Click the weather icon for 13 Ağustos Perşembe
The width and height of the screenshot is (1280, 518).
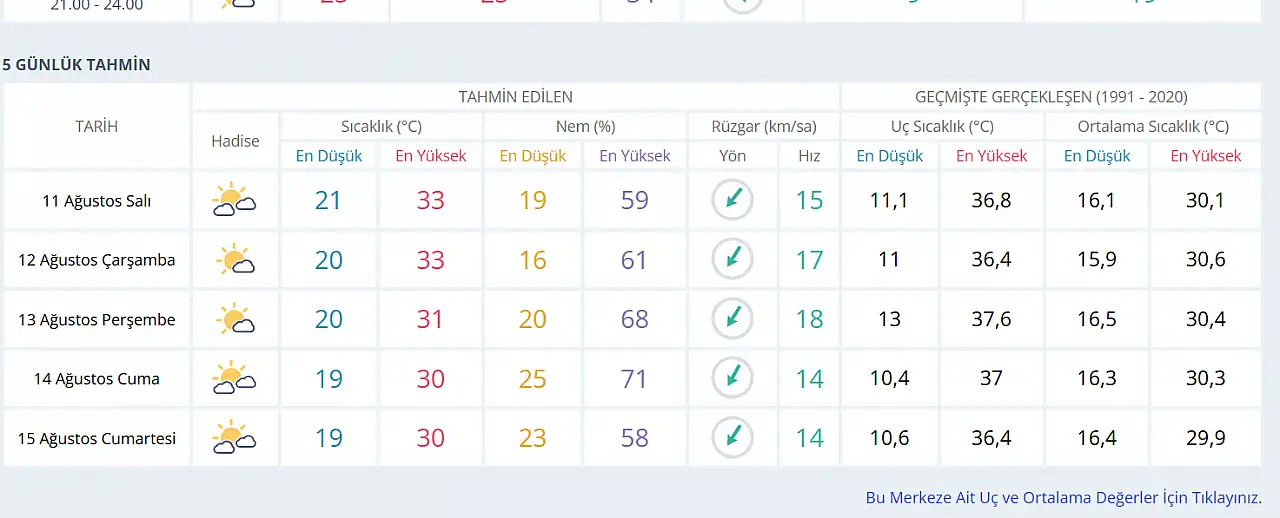point(235,319)
